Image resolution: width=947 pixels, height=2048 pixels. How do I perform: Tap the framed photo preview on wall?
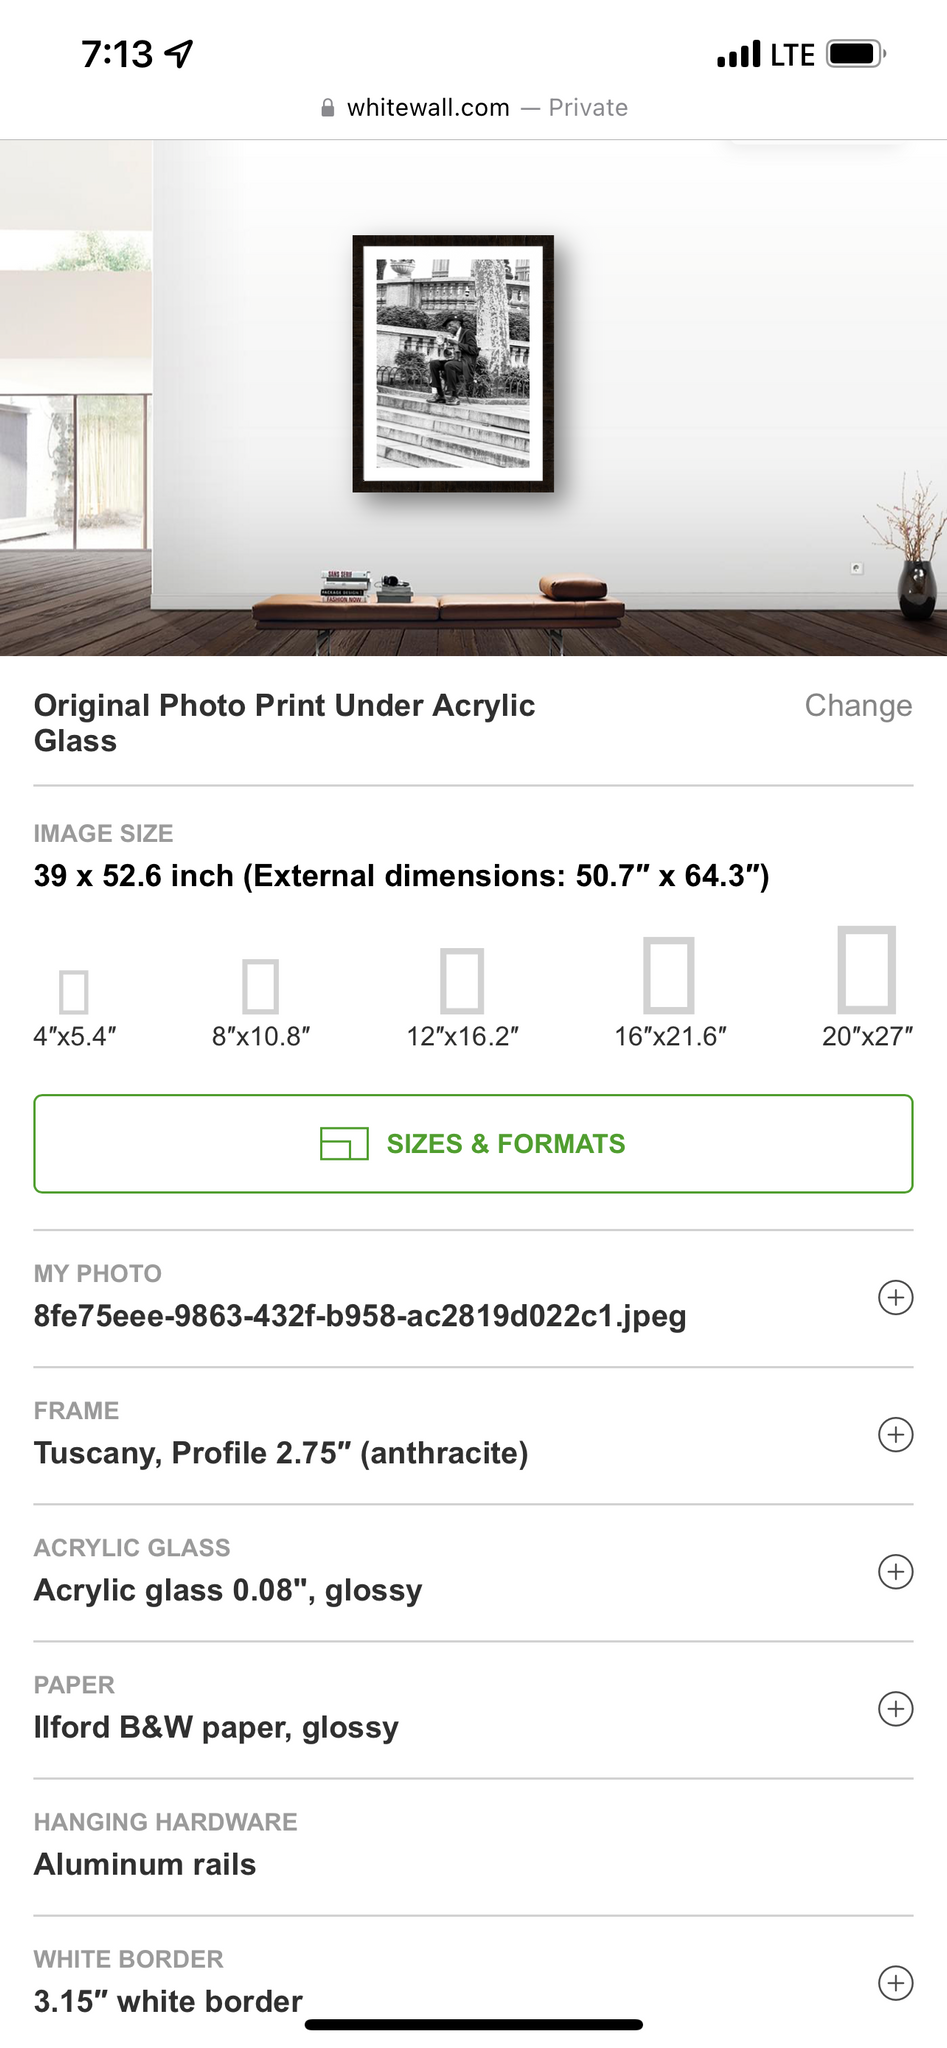[453, 364]
